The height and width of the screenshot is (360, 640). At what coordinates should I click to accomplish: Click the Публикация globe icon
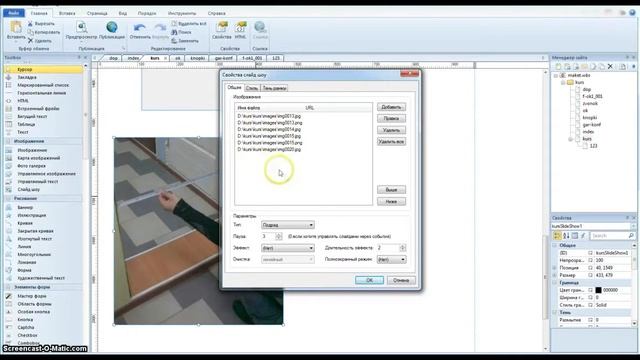(112, 27)
